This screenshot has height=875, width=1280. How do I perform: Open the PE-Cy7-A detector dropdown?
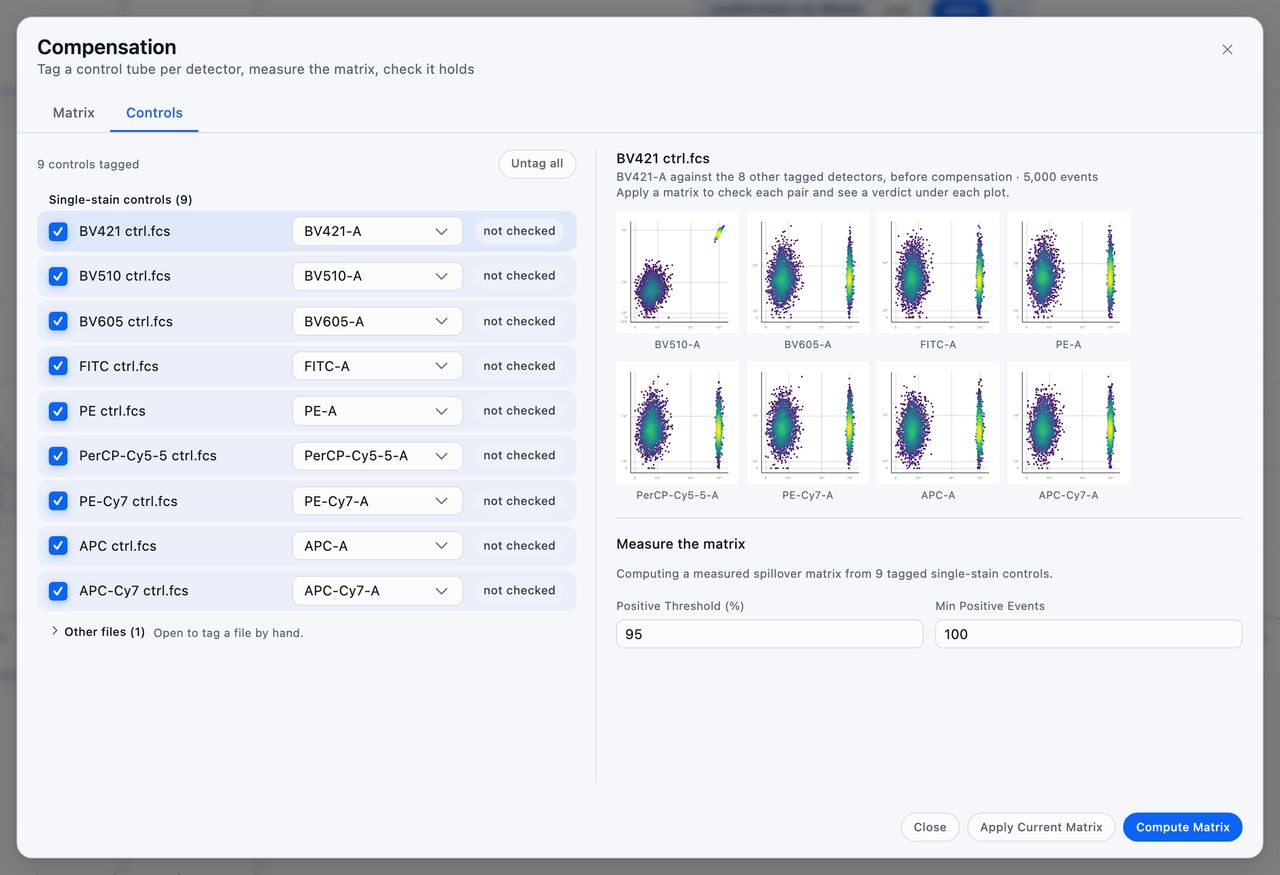(377, 501)
